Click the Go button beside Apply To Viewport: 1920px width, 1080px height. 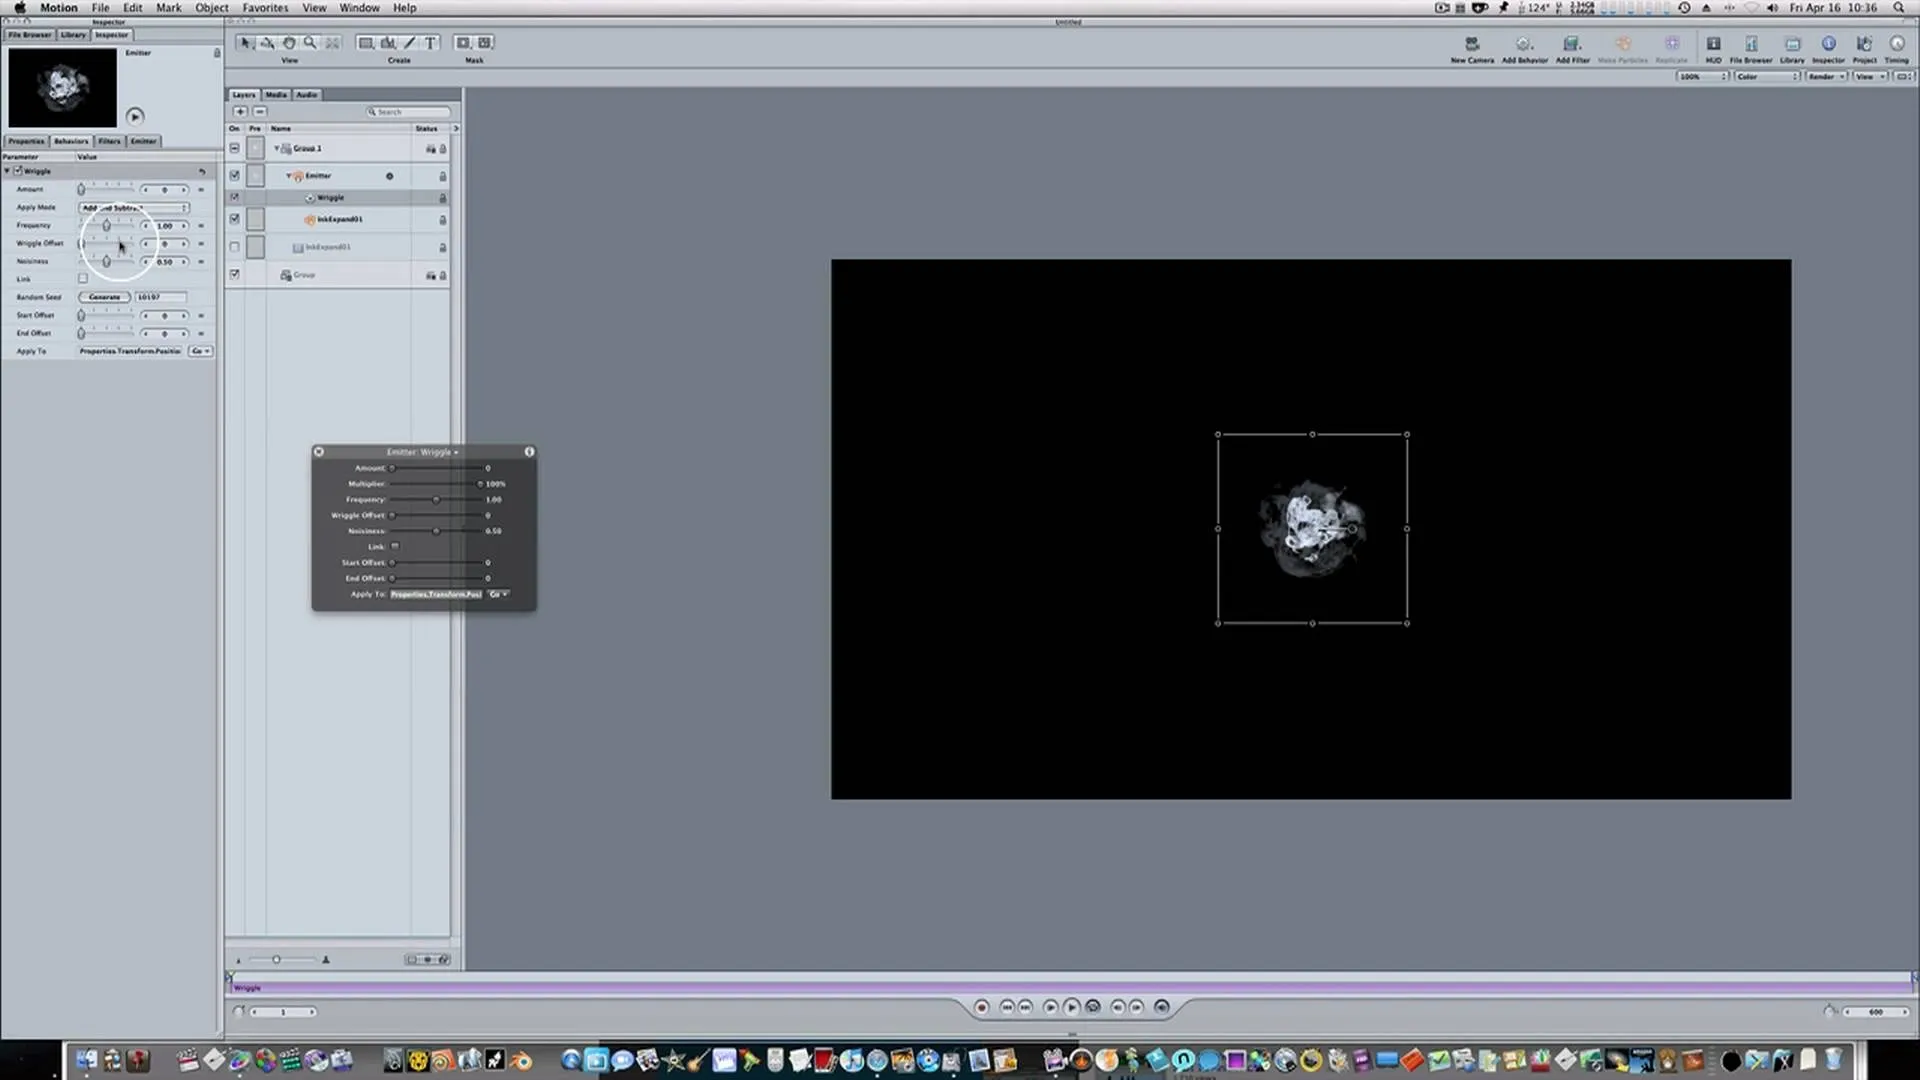coord(200,351)
